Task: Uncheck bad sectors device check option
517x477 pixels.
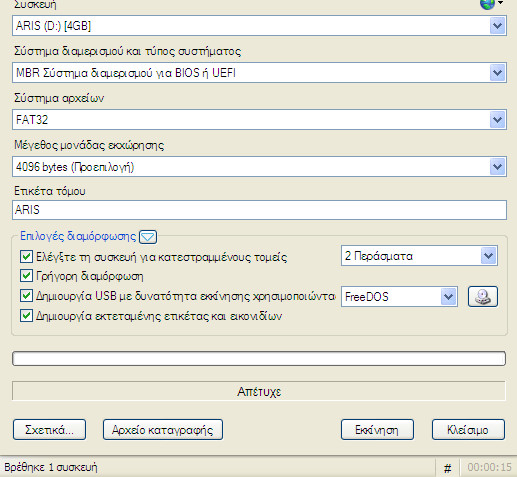Action: pos(26,257)
